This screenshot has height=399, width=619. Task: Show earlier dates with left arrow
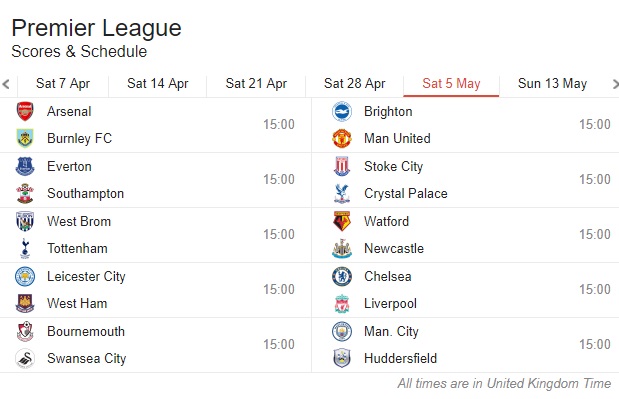pyautogui.click(x=6, y=84)
